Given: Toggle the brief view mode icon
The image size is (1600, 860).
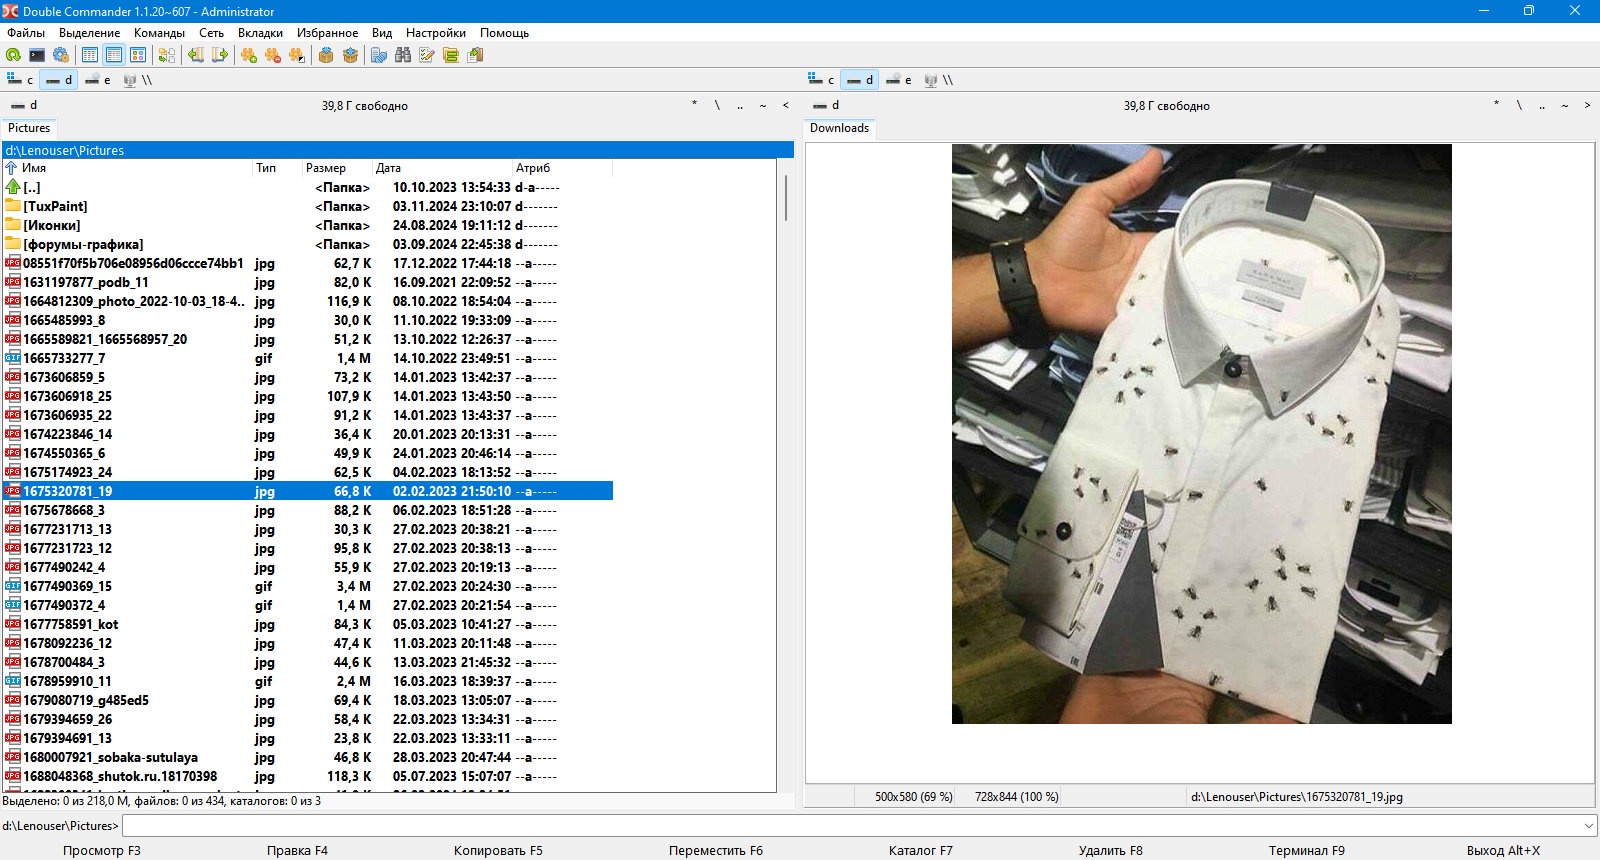Looking at the screenshot, I should point(90,55).
